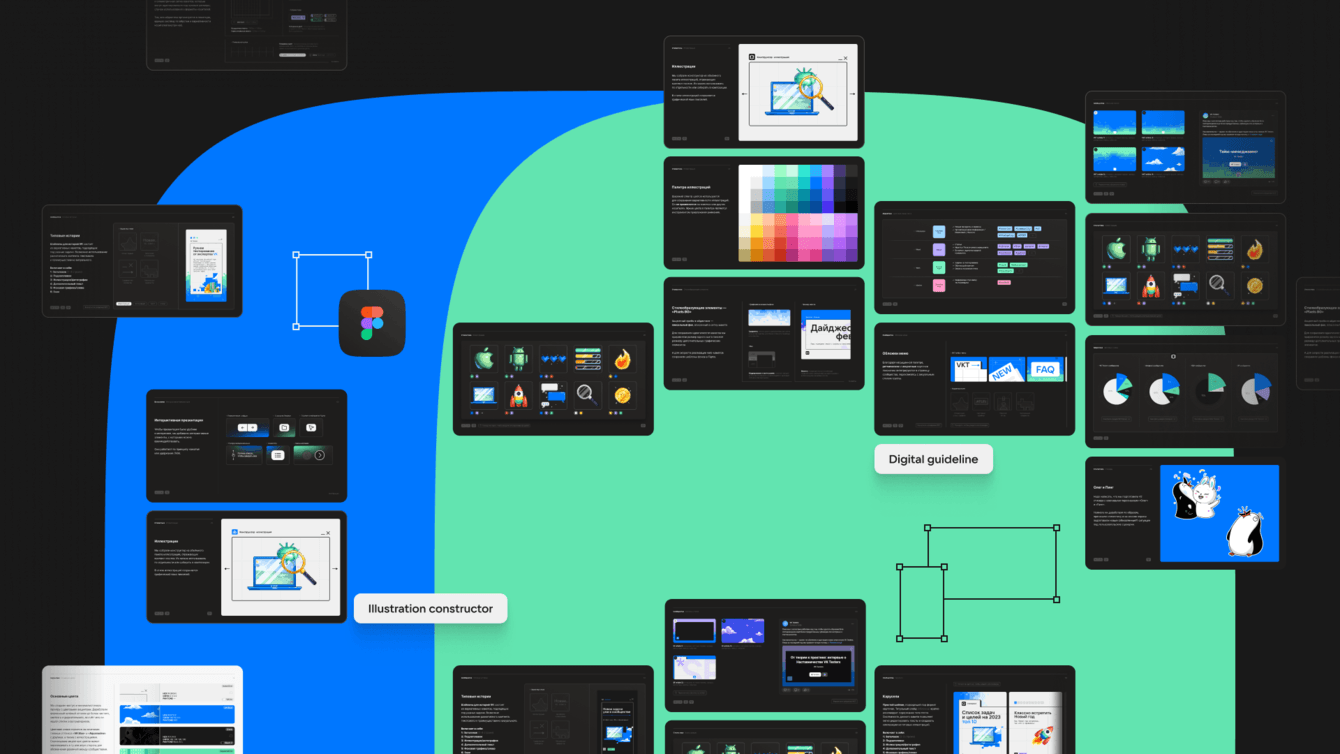
Task: Go to next illustration in the card beside "Illustration constructor"
Action: [x=336, y=569]
